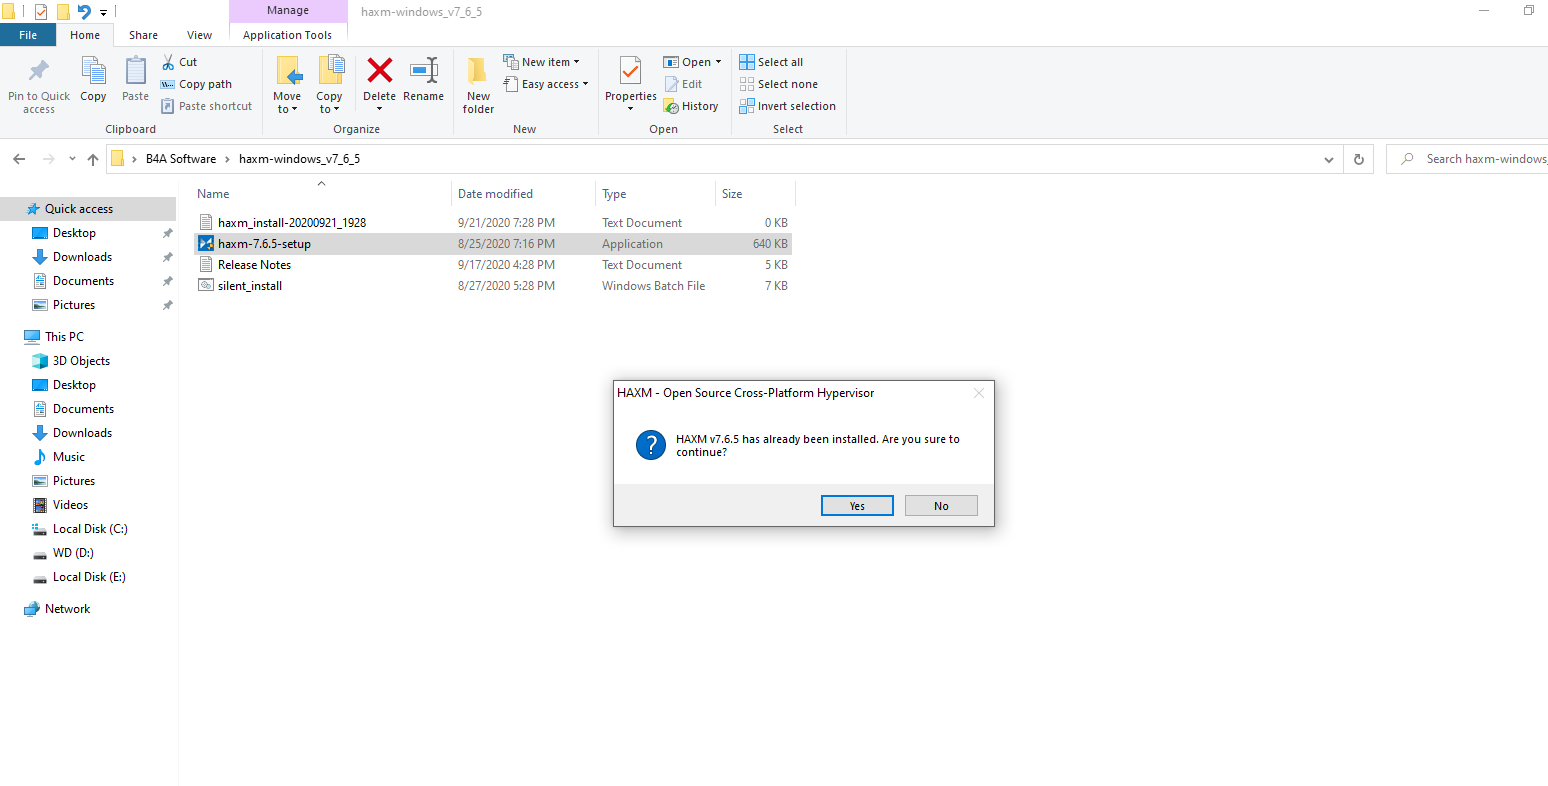This screenshot has width=1548, height=786.
Task: Rename the selected file
Action: pos(423,80)
